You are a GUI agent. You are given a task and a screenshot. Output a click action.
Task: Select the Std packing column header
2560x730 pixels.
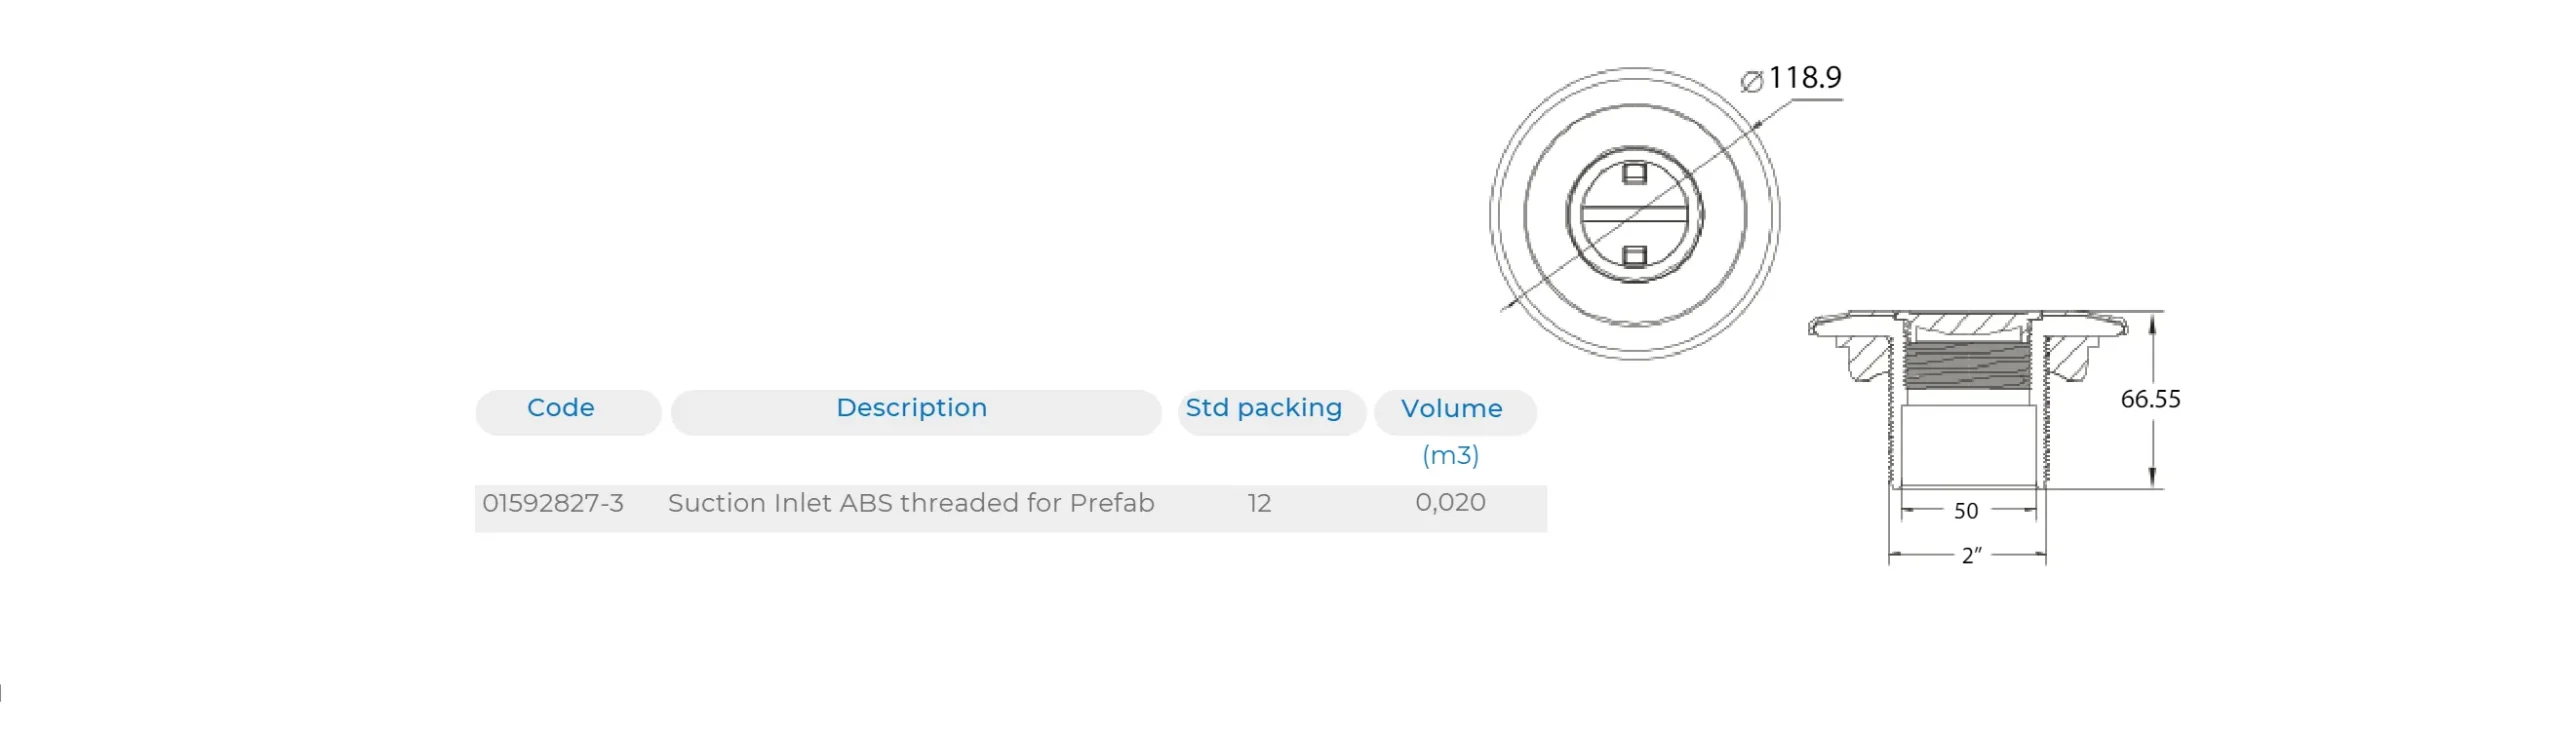(x=1263, y=408)
